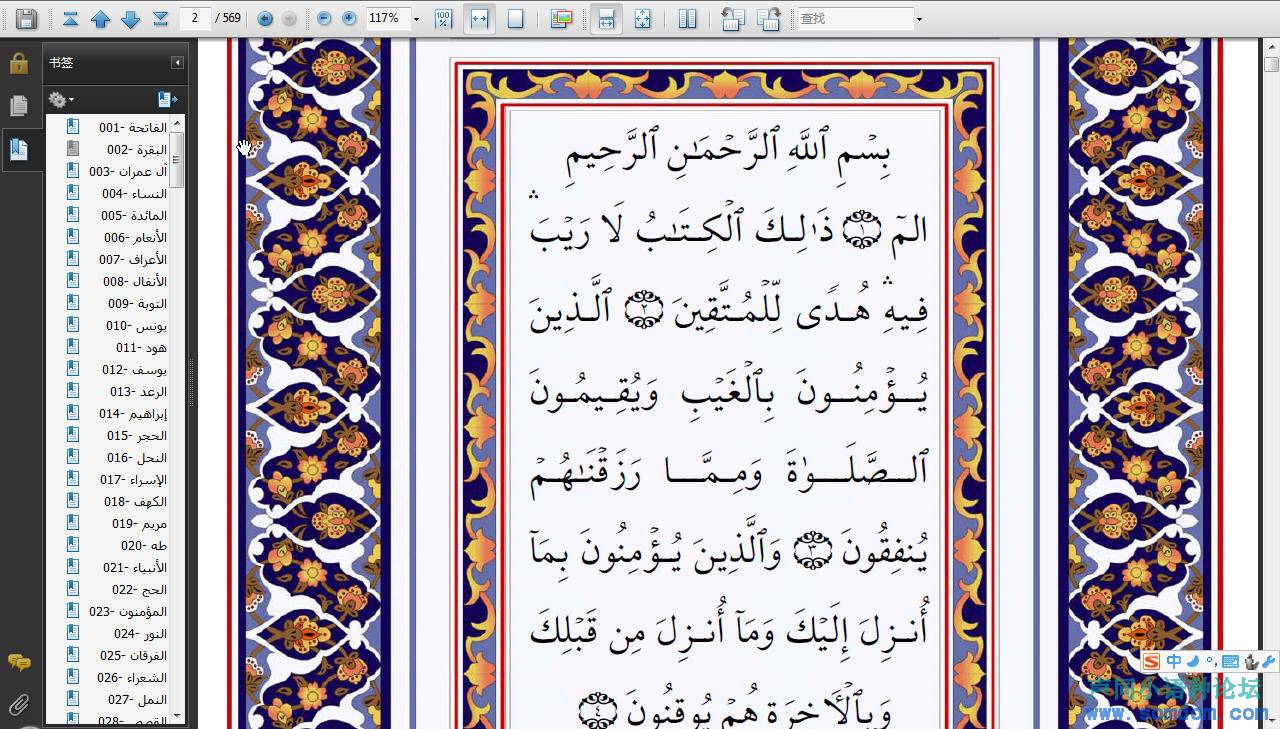Zoom out with the minus button

point(324,18)
